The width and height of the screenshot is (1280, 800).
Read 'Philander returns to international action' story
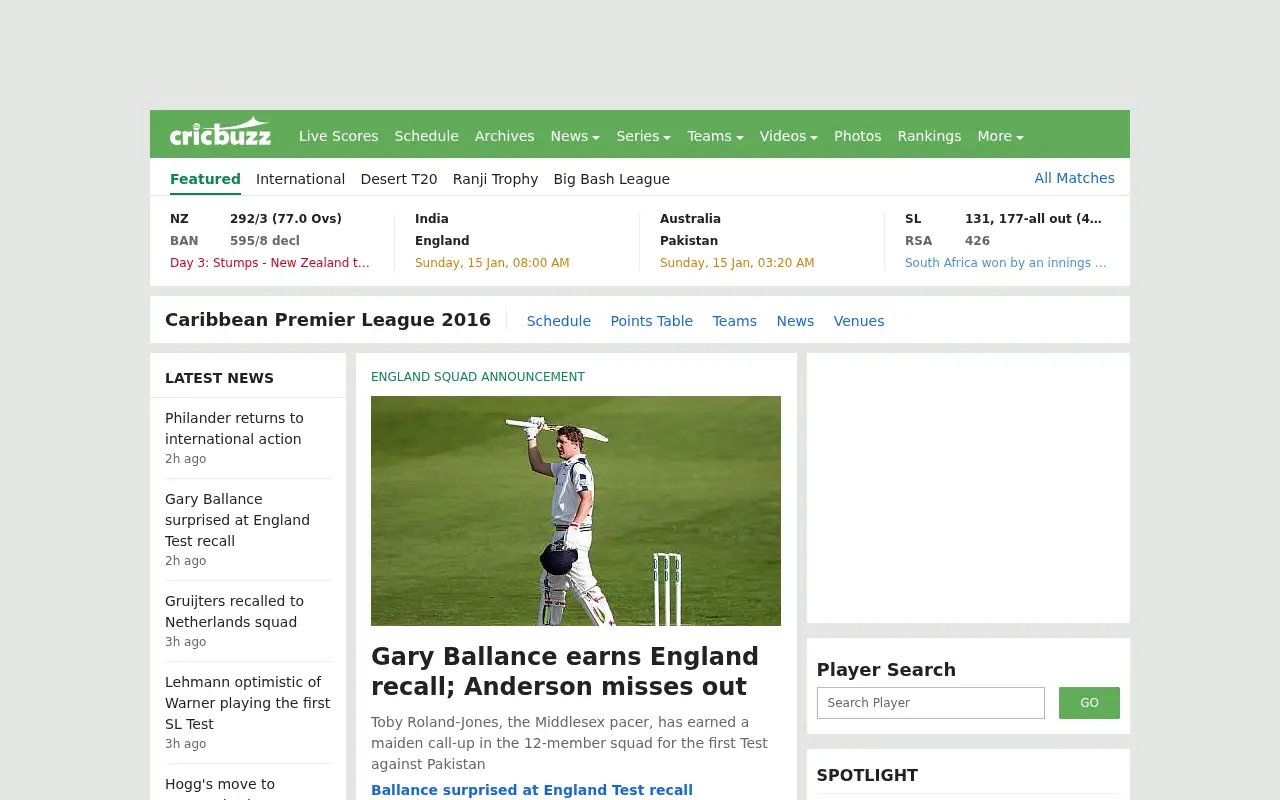click(x=234, y=428)
